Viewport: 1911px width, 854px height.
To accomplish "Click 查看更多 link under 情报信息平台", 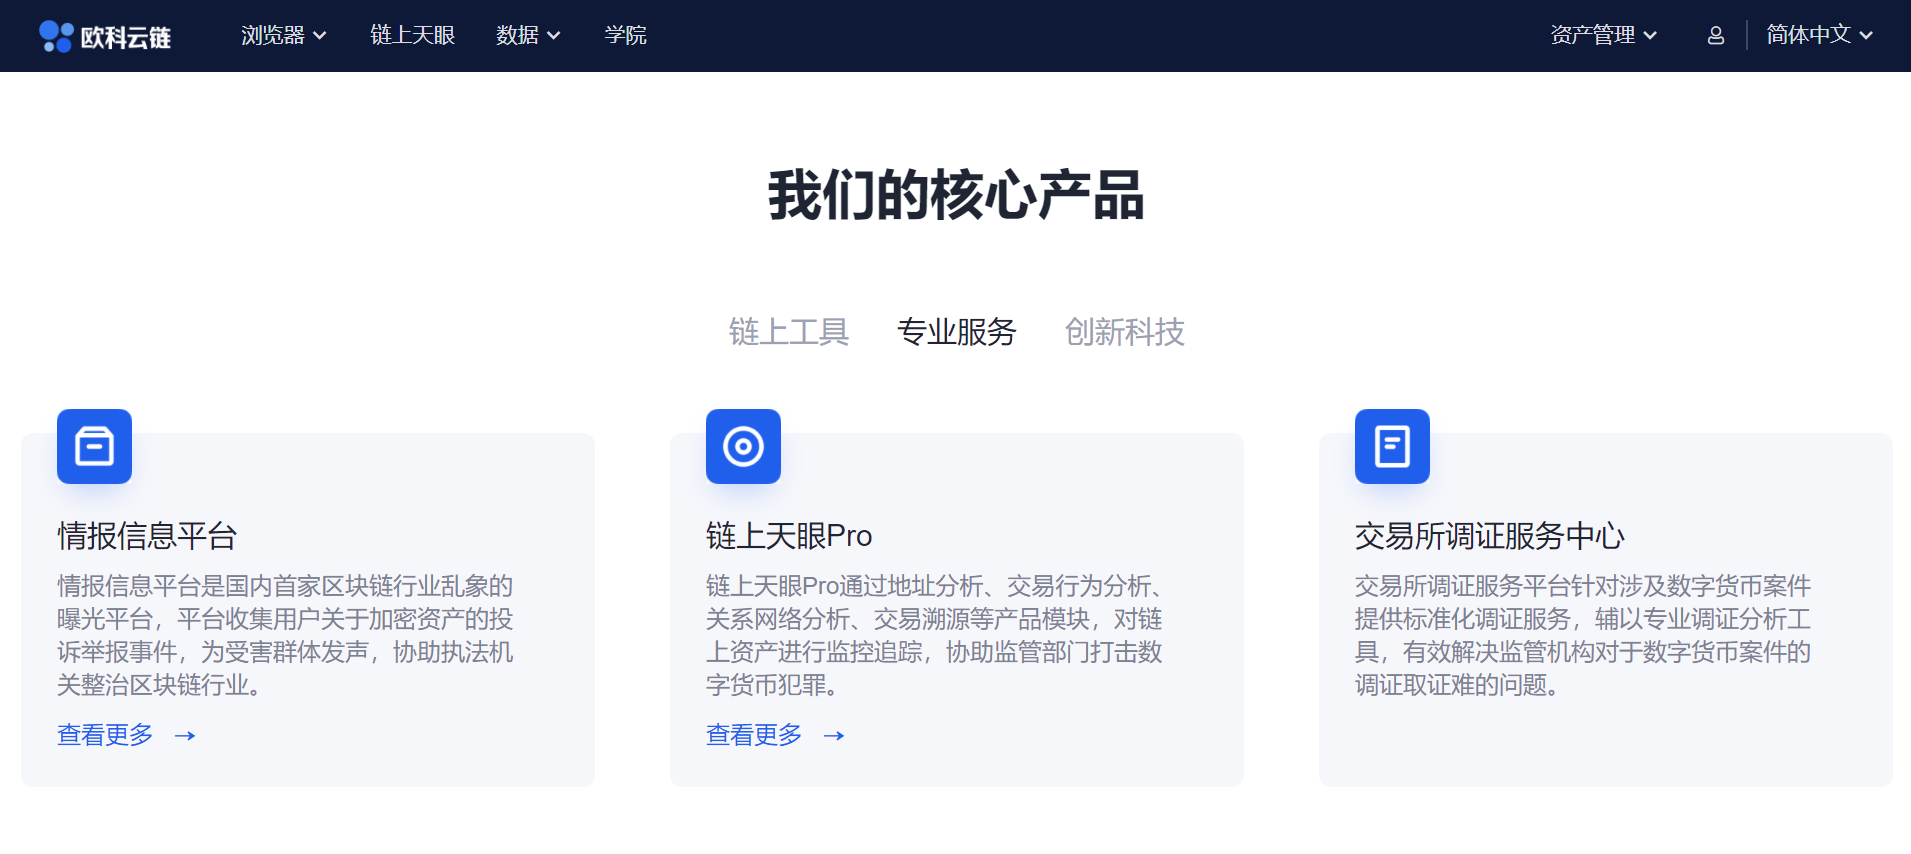I will click(x=105, y=735).
